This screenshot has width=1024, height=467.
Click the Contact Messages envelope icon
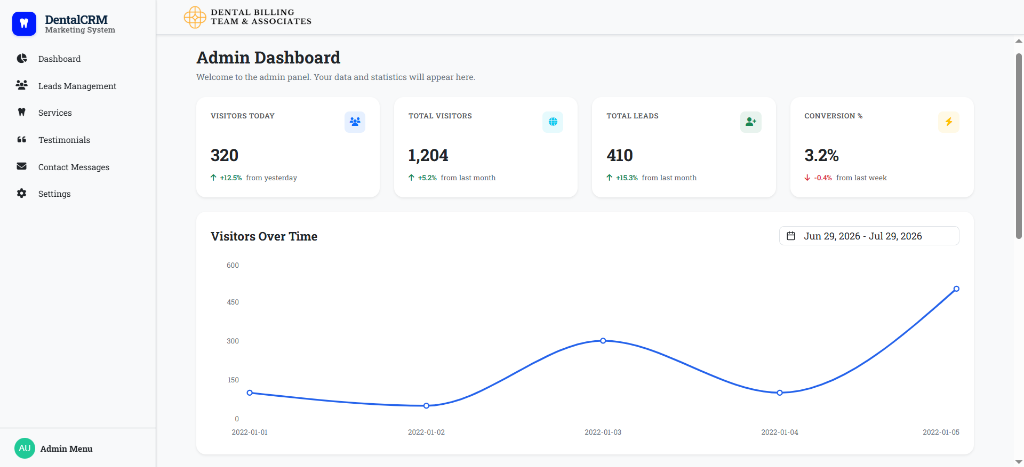pos(22,167)
